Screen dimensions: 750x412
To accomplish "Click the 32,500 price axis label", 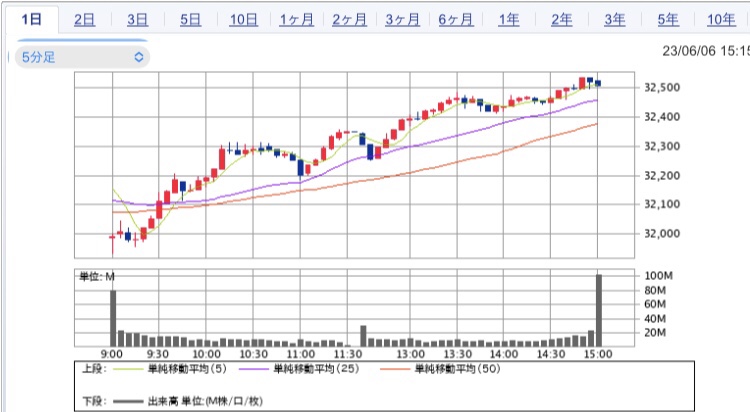I will click(x=662, y=88).
